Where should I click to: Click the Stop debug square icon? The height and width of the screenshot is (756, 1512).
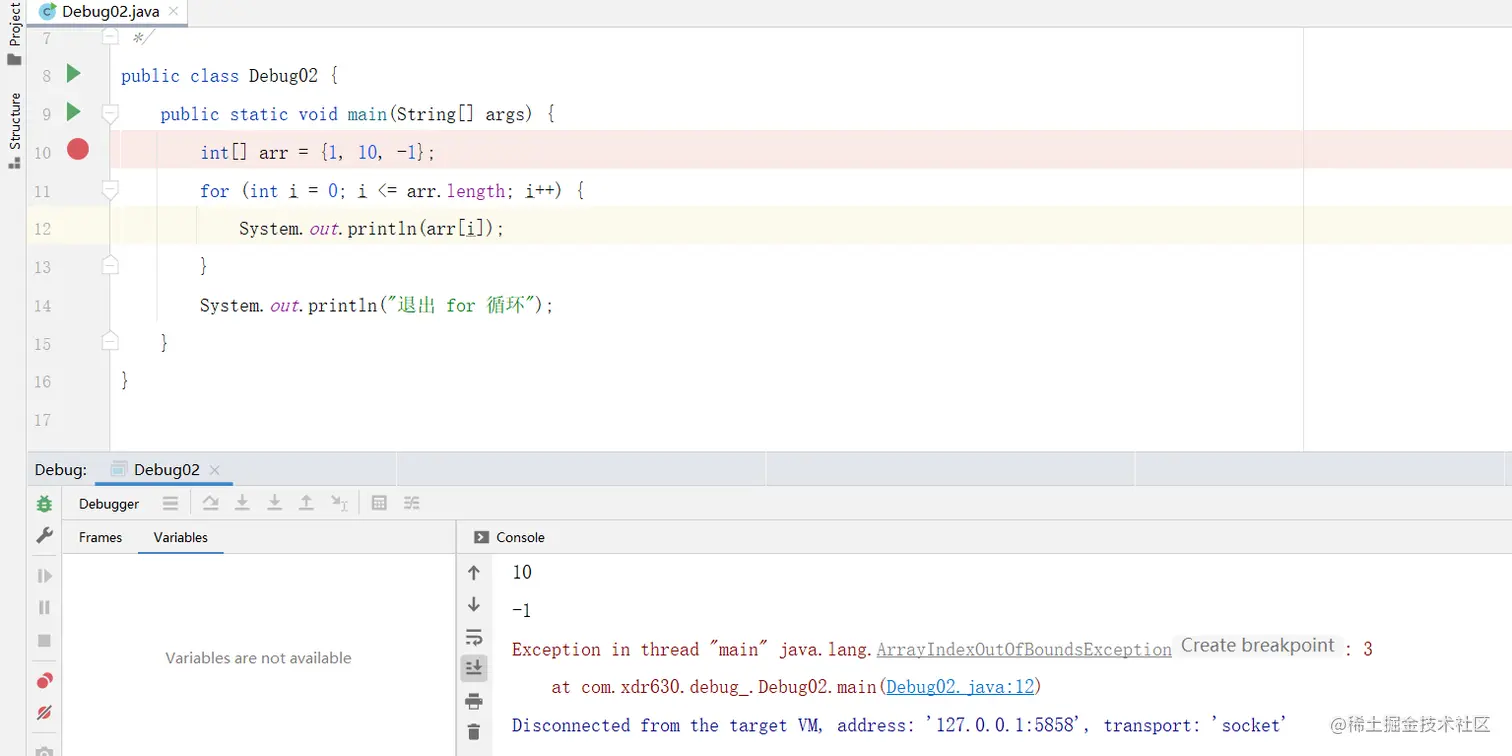point(44,640)
